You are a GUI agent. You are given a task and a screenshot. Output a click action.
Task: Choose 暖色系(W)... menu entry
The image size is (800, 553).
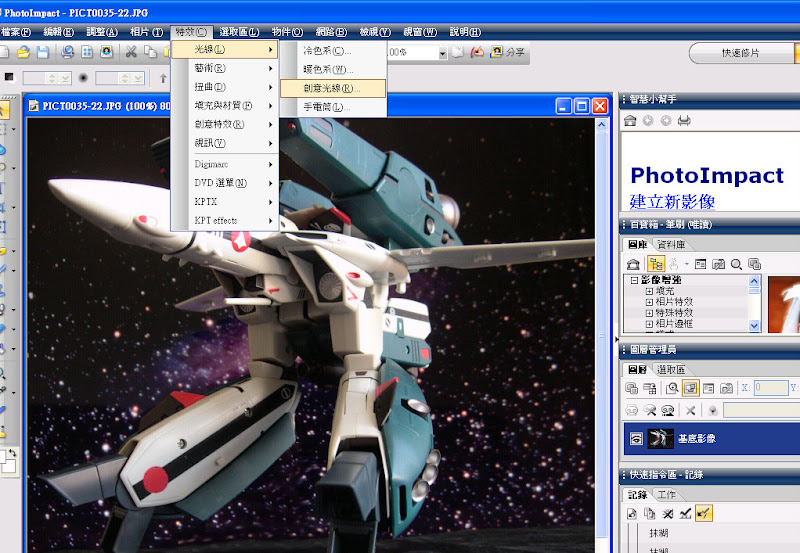coord(333,69)
